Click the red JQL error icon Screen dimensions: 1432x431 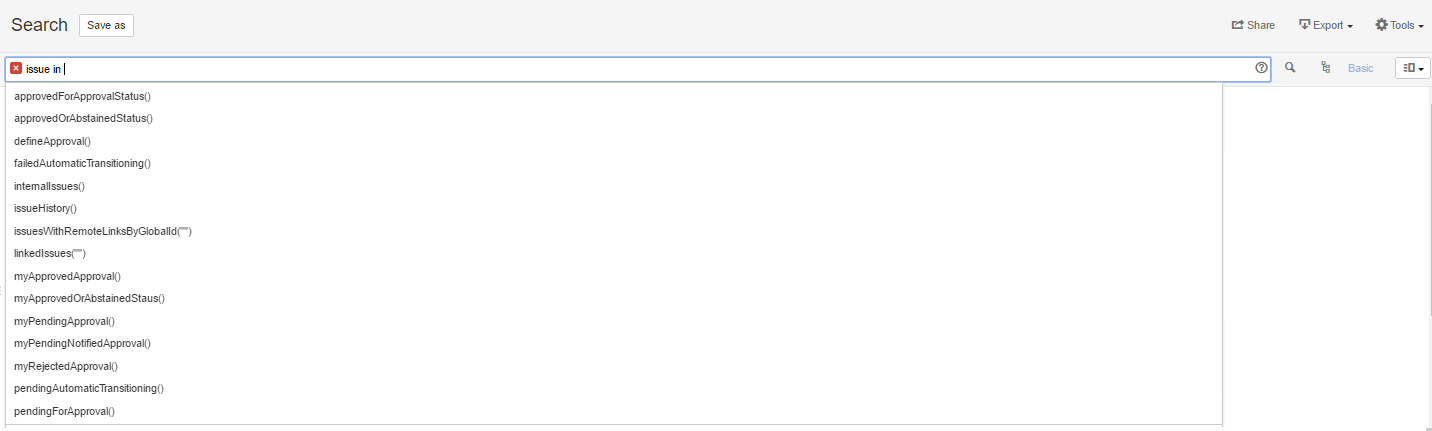point(16,68)
